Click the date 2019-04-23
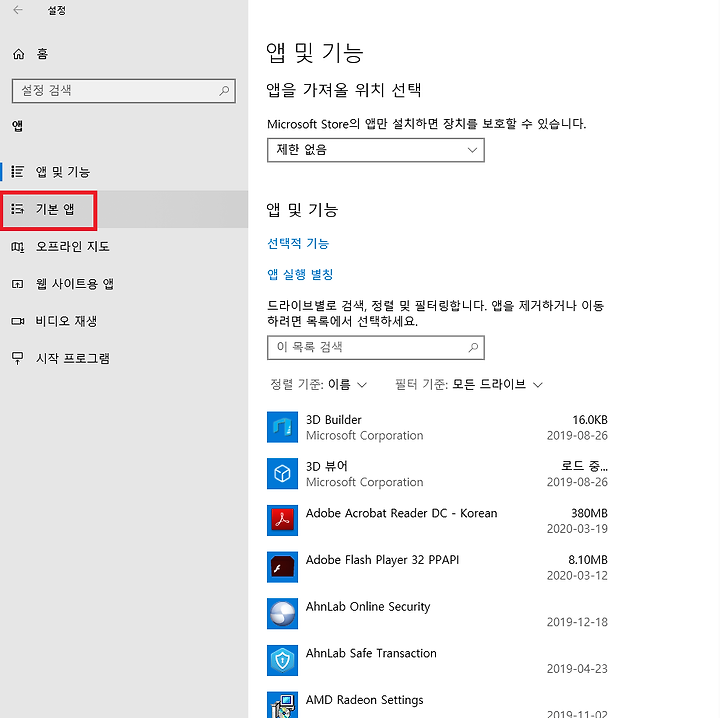720x718 pixels. coord(577,669)
